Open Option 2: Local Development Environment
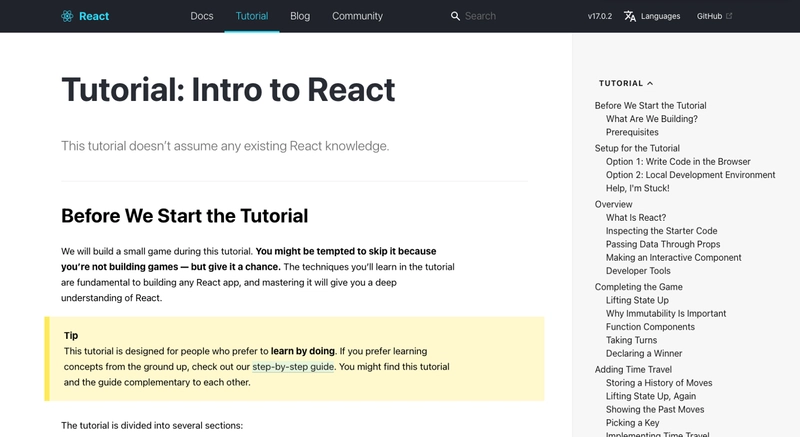The height and width of the screenshot is (437, 800). point(690,175)
